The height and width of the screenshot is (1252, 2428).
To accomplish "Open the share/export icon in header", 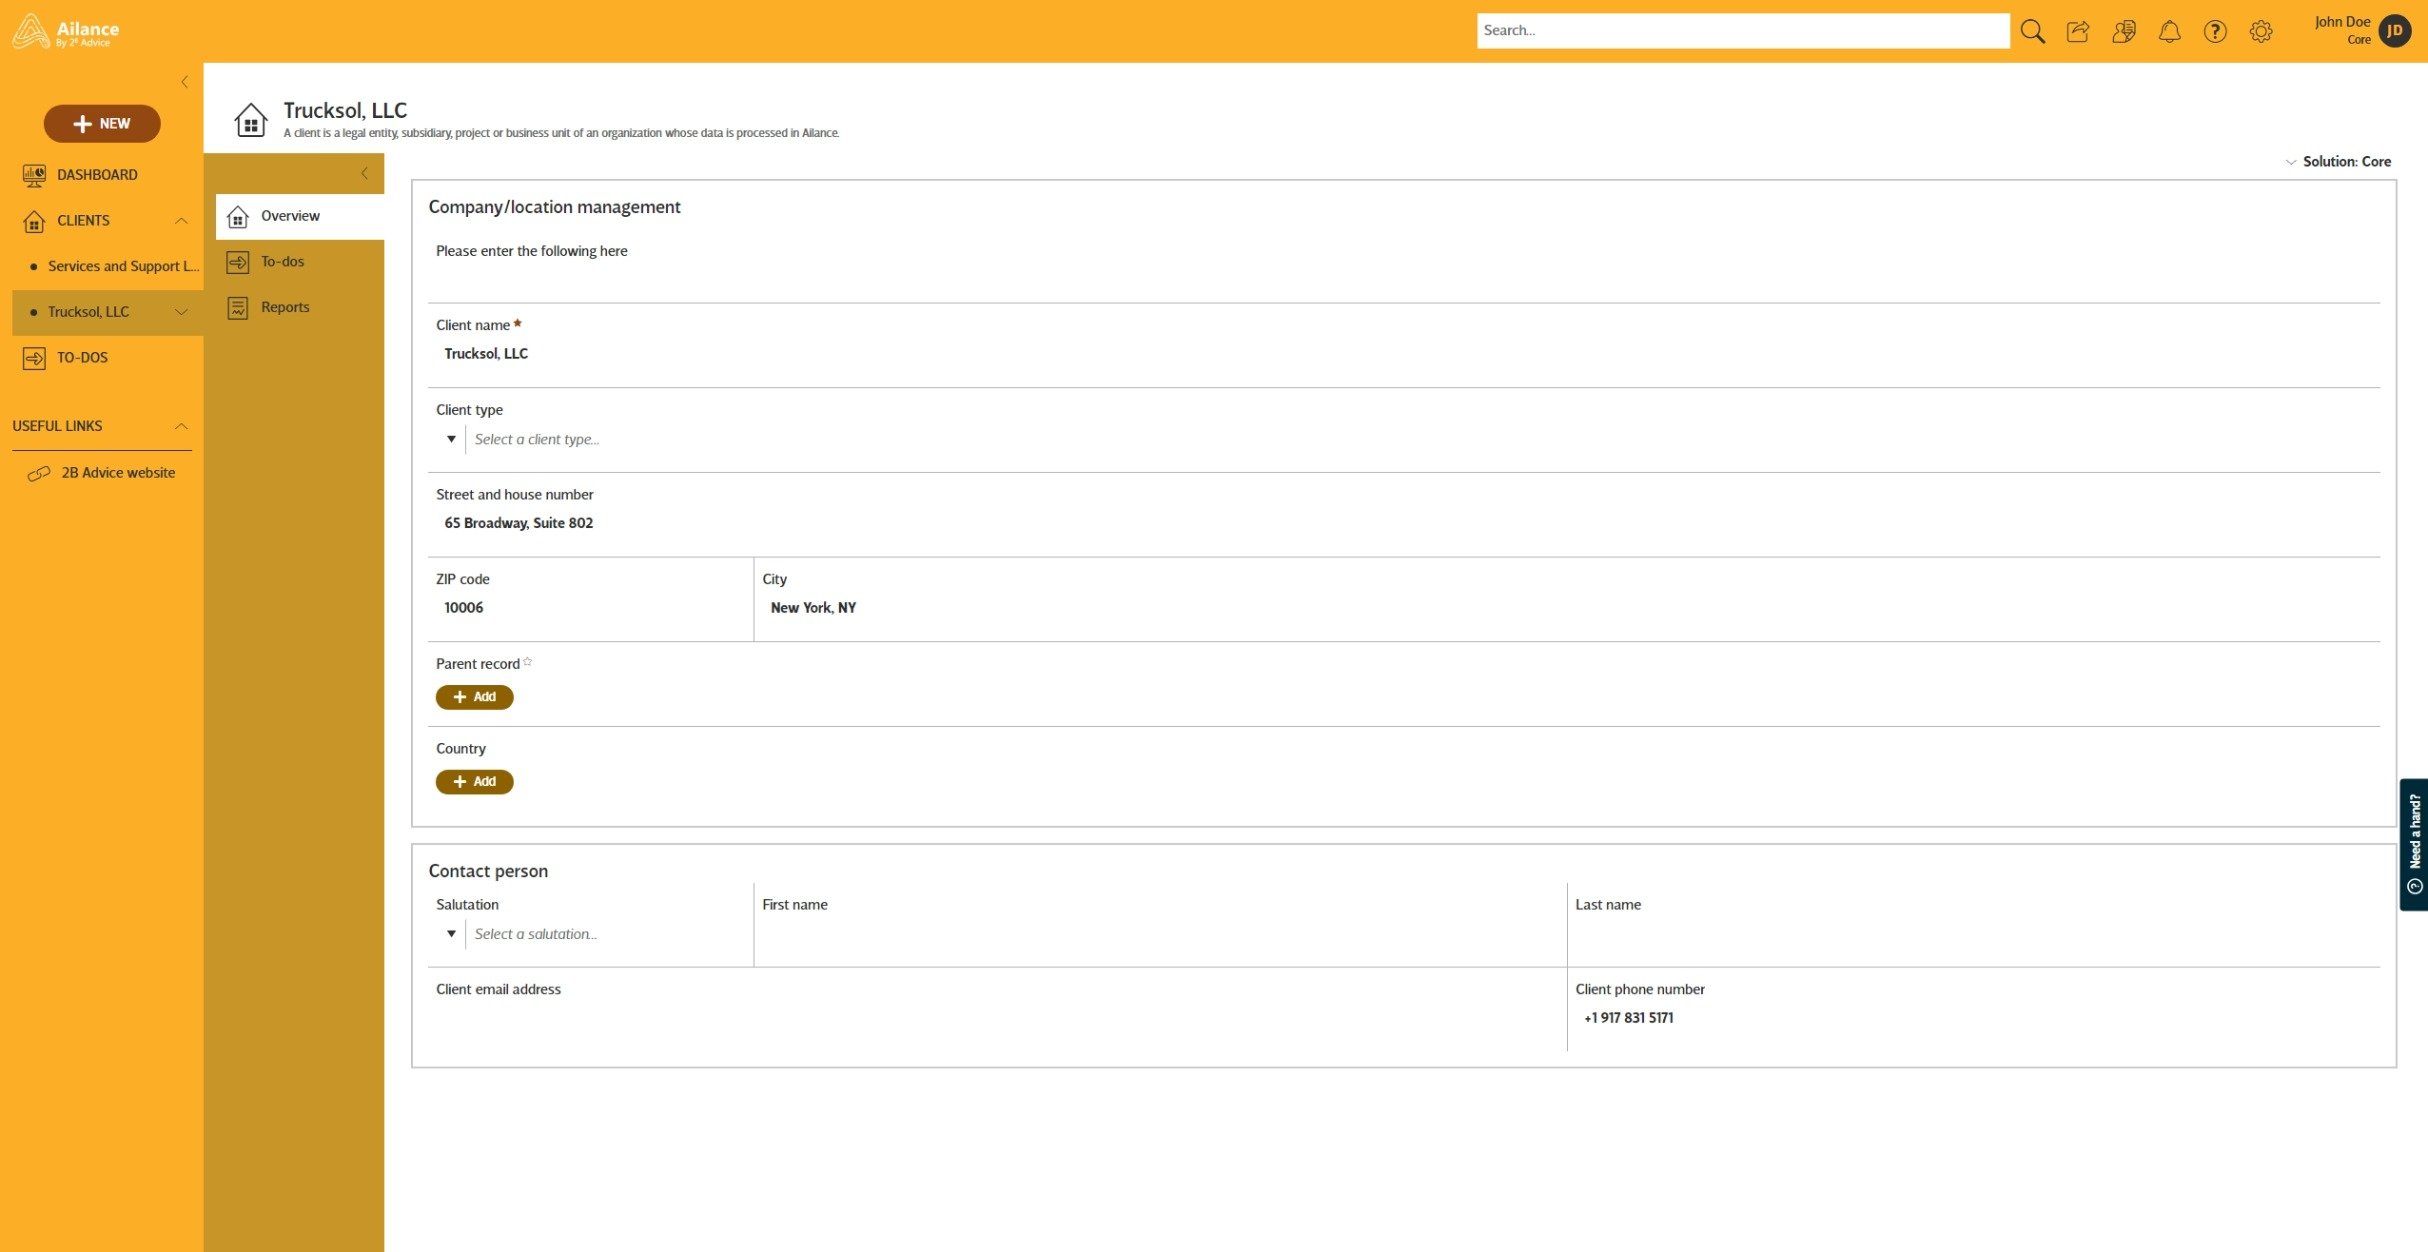I will pos(2078,31).
